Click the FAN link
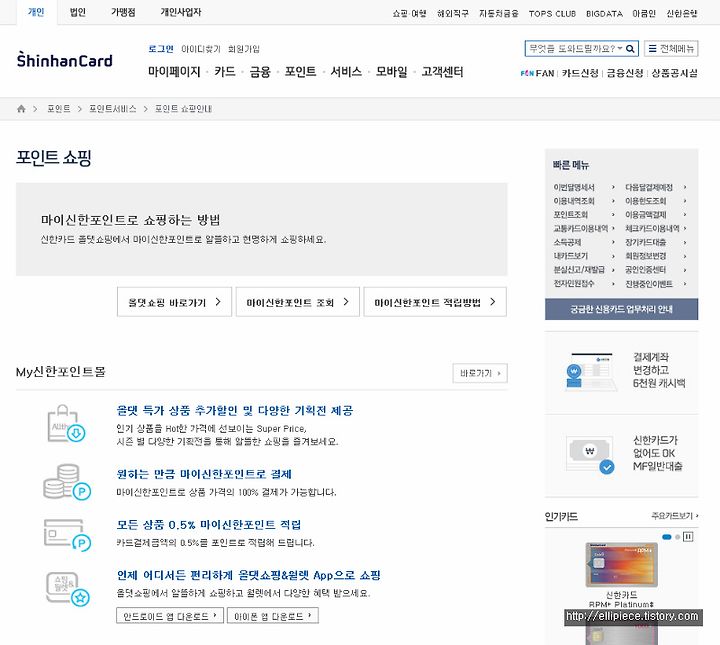 tap(538, 73)
